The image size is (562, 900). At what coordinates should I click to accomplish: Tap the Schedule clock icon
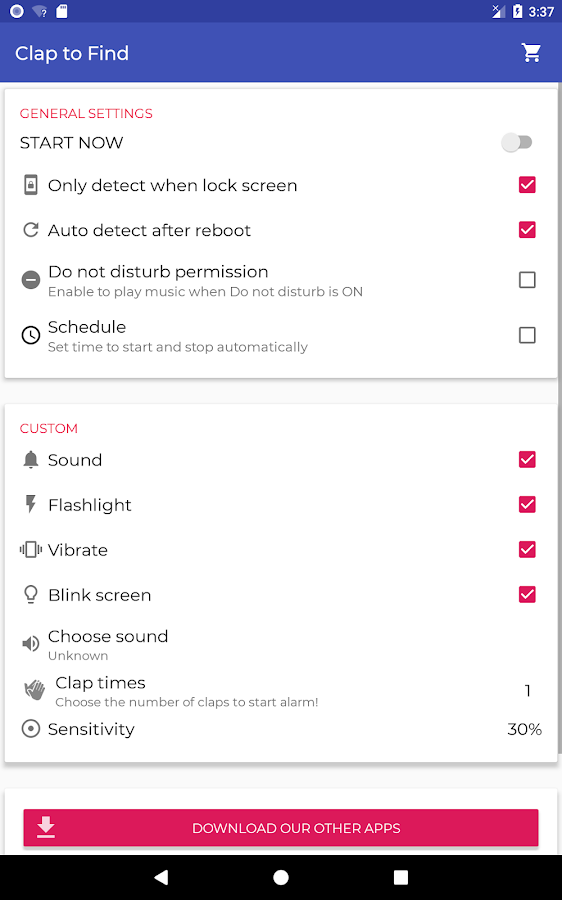[x=30, y=335]
